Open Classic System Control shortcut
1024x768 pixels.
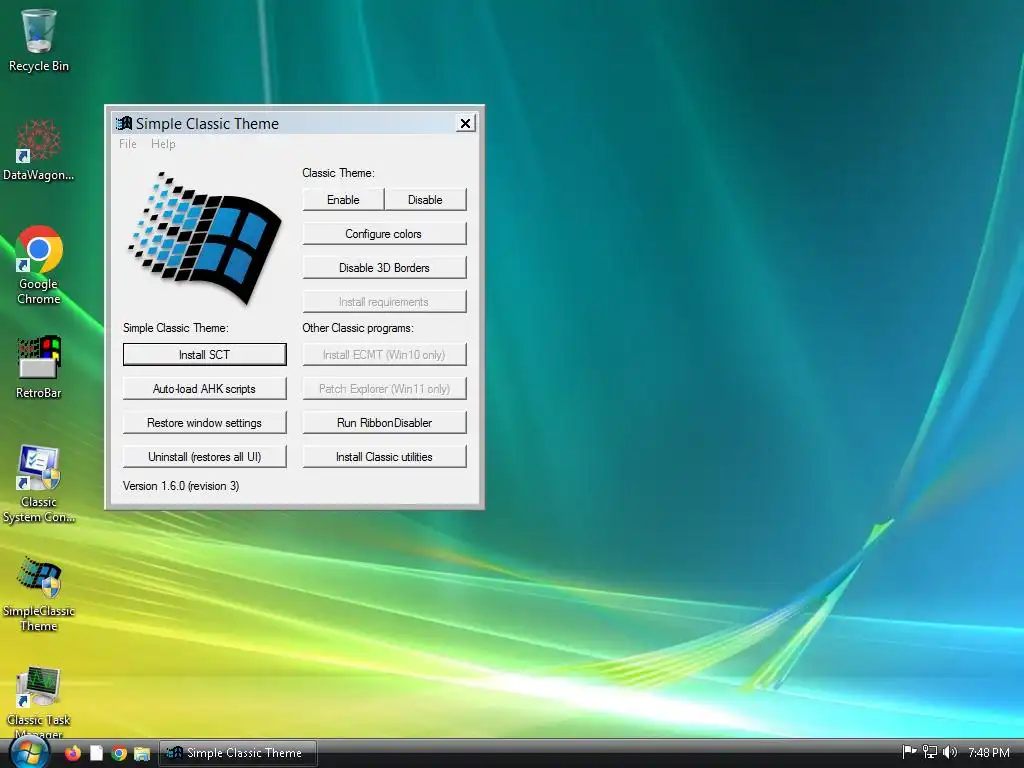tap(39, 483)
